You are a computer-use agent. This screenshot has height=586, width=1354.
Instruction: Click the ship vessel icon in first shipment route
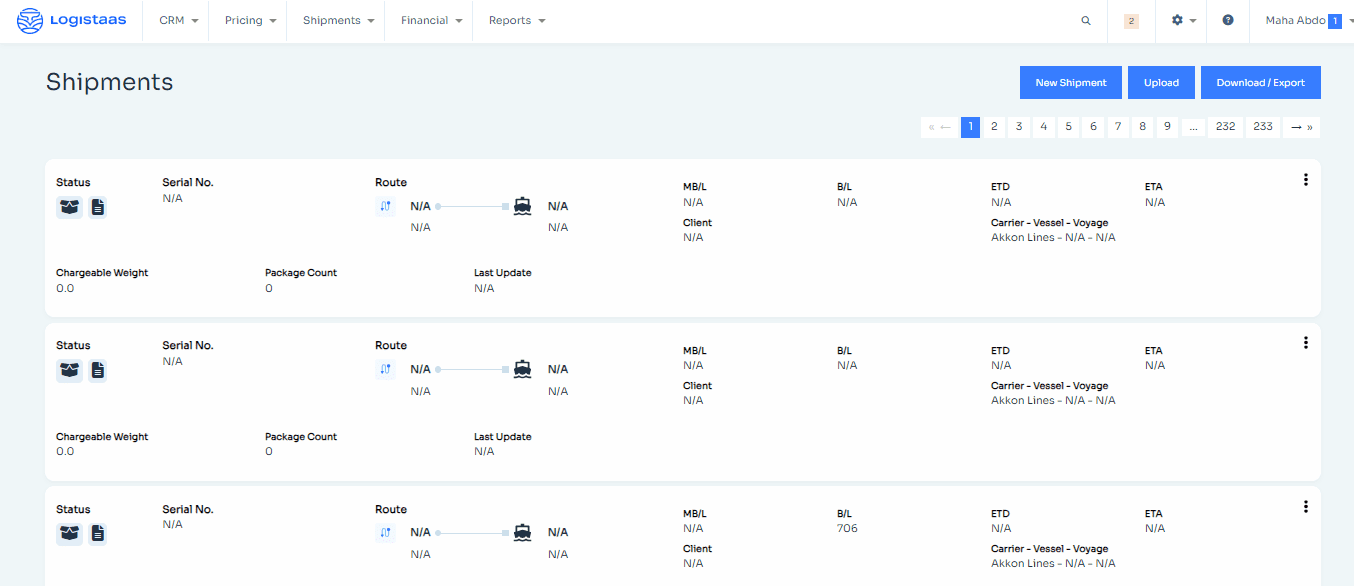[522, 206]
